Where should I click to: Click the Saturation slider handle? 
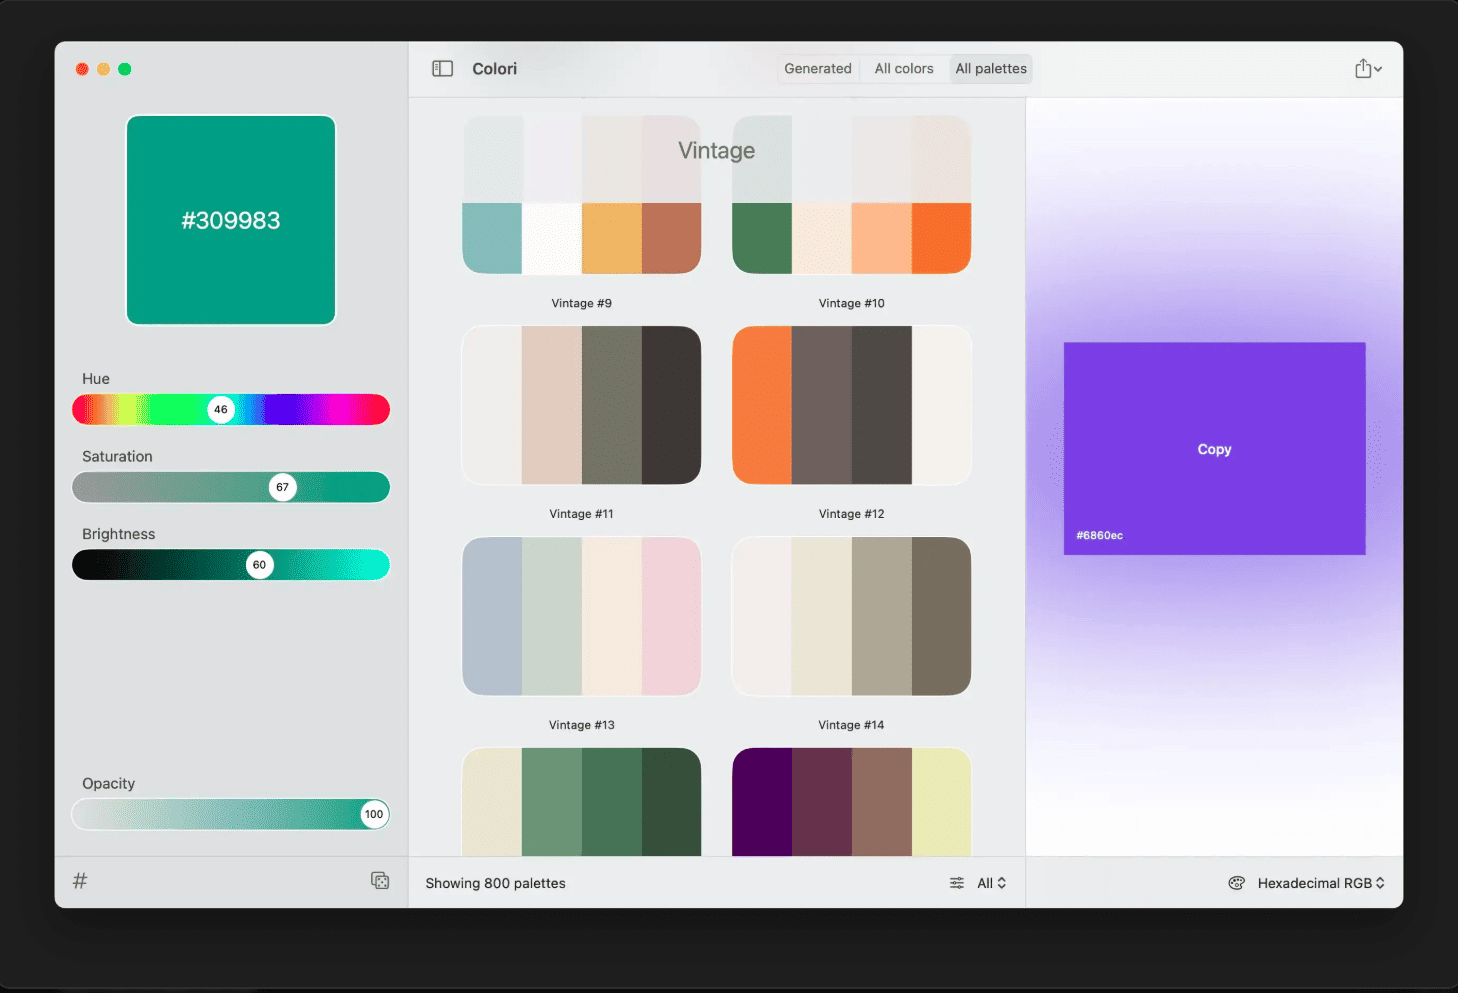[x=283, y=488]
